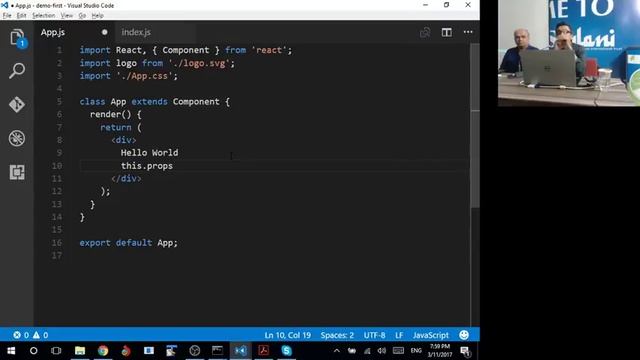640x360 pixels.
Task: Open File Explorer from the taskbar
Action: (x=80, y=351)
